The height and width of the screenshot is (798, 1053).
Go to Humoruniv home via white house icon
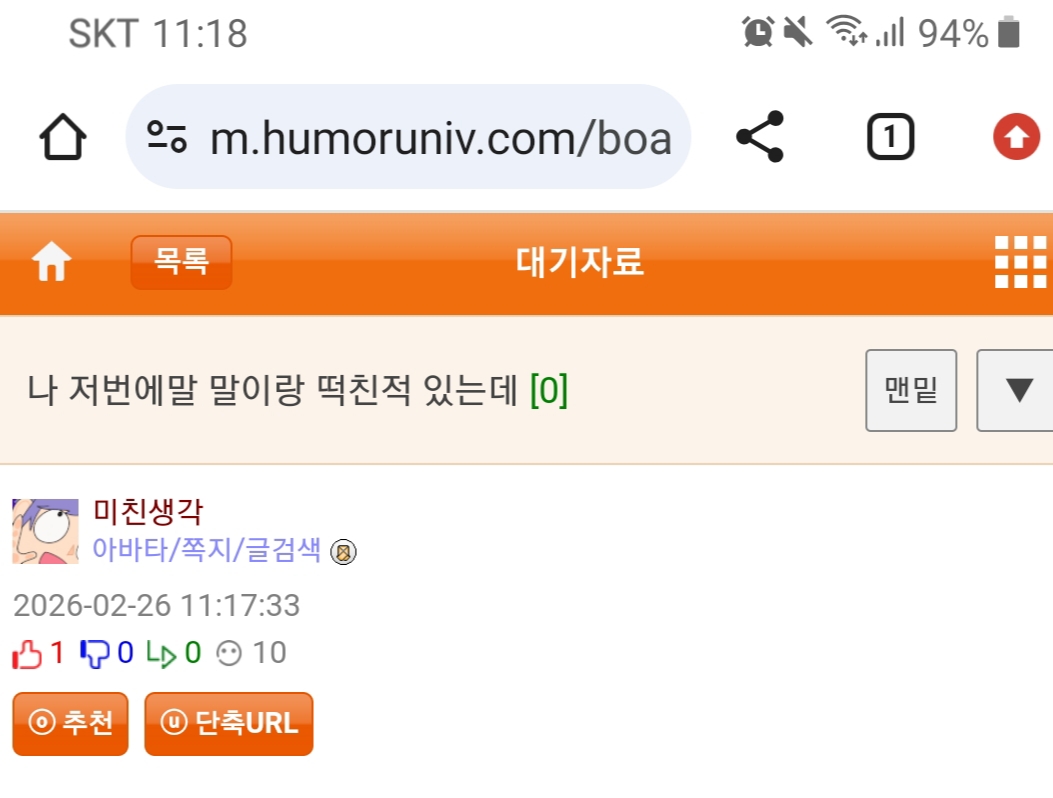click(x=52, y=263)
